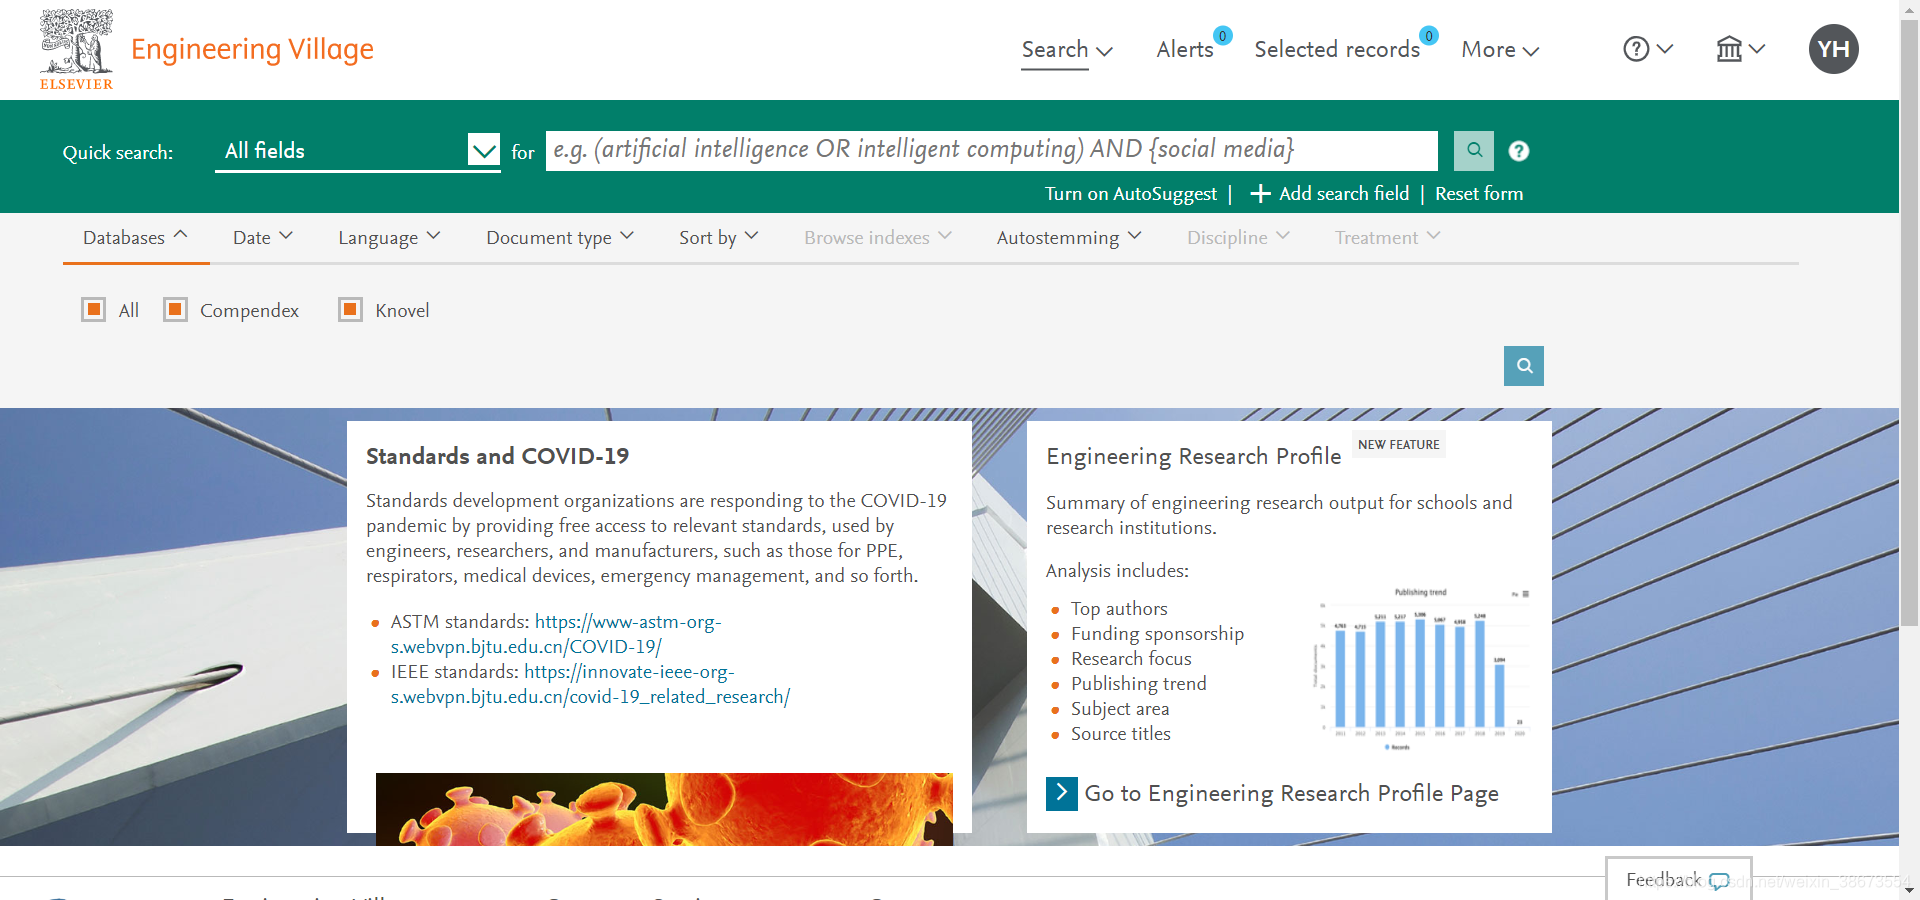The image size is (1920, 900).
Task: Click the Elsevier tree logo
Action: coord(76,49)
